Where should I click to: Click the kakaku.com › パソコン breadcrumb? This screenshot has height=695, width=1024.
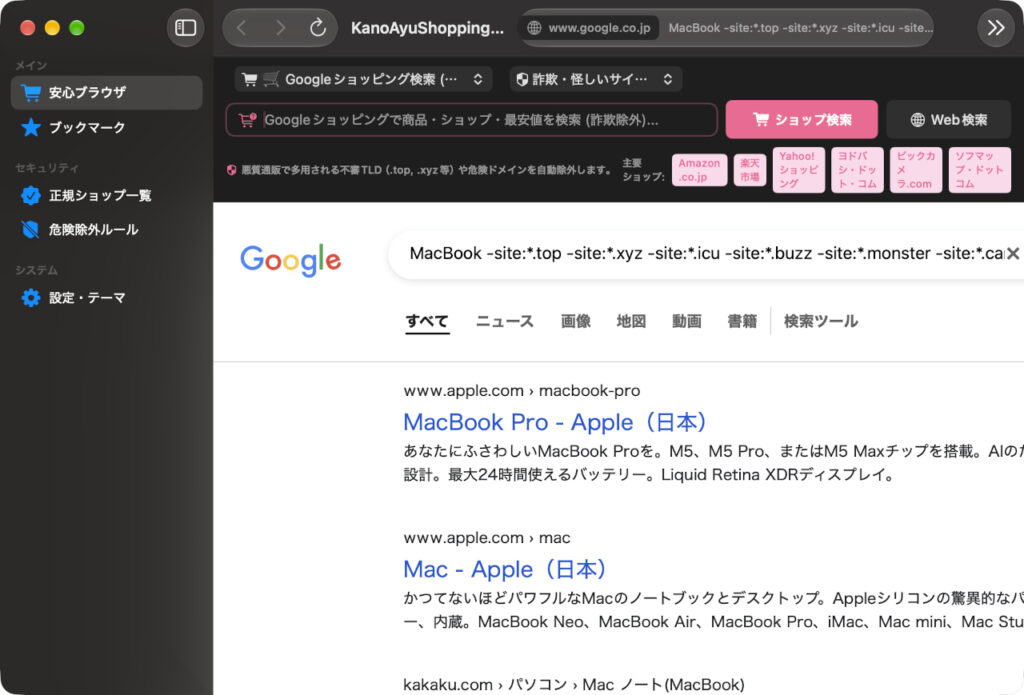click(x=573, y=685)
